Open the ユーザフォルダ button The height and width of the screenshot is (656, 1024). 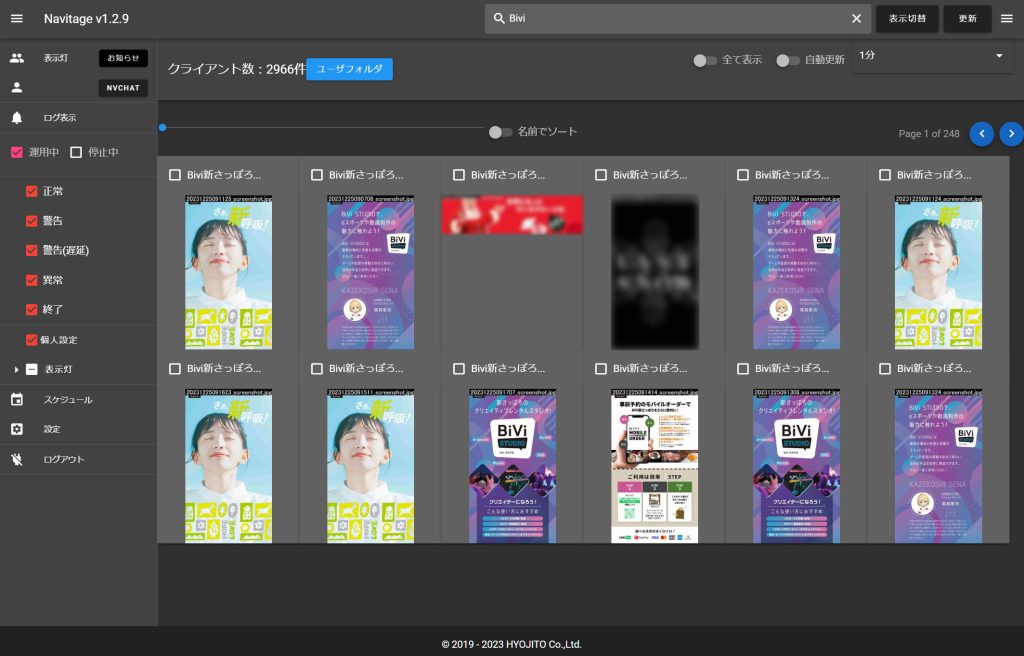pos(349,69)
